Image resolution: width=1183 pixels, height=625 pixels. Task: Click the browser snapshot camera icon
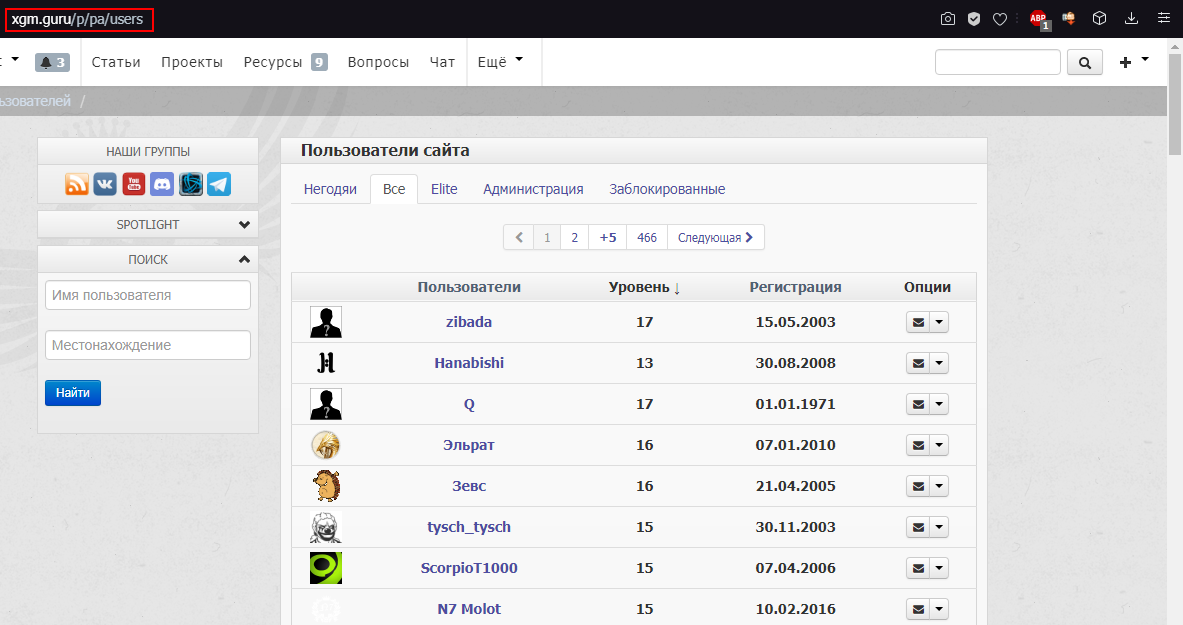(948, 19)
